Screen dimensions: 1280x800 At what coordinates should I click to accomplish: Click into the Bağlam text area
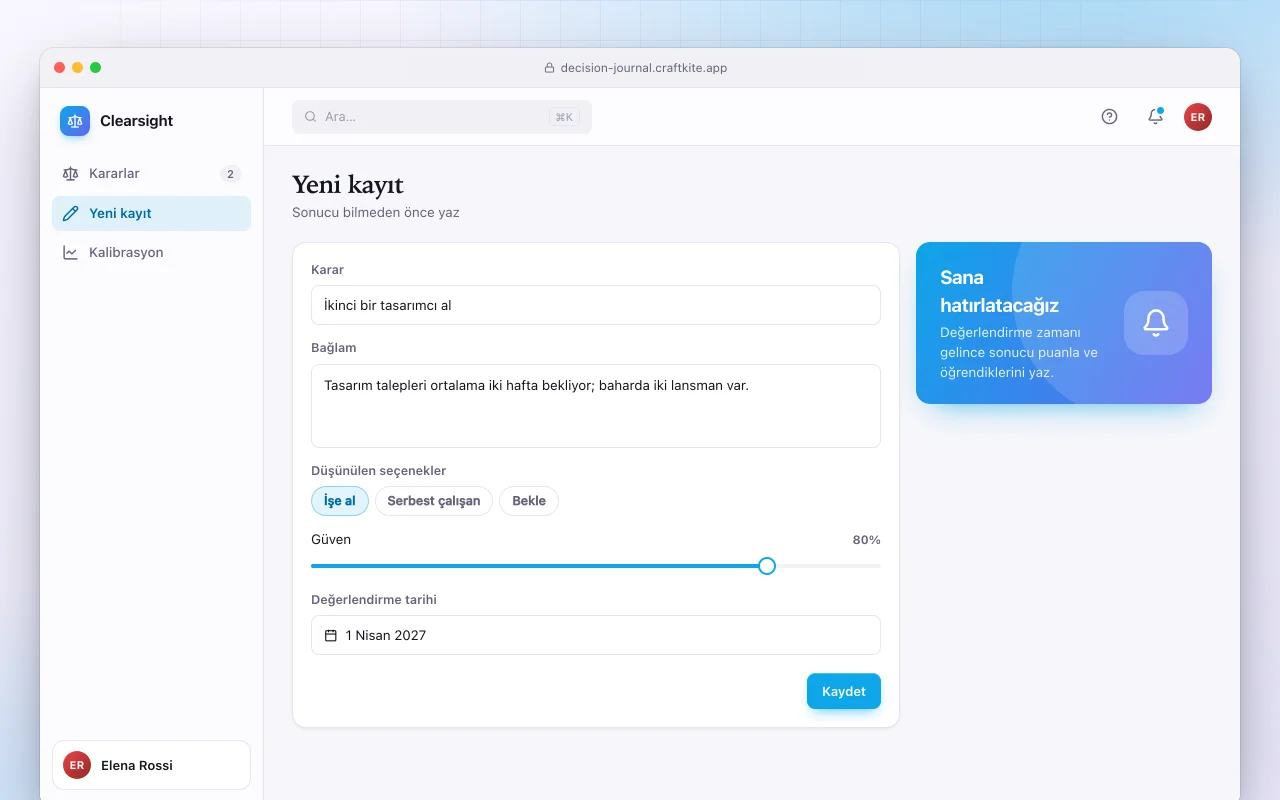coord(596,406)
